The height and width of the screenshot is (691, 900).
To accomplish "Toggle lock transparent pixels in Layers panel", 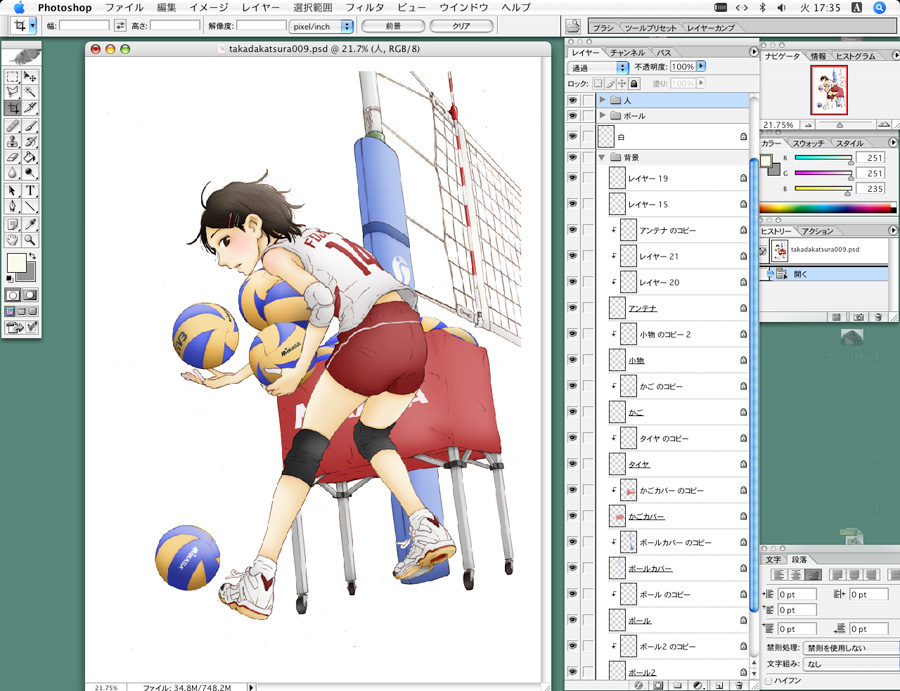I will click(x=598, y=84).
